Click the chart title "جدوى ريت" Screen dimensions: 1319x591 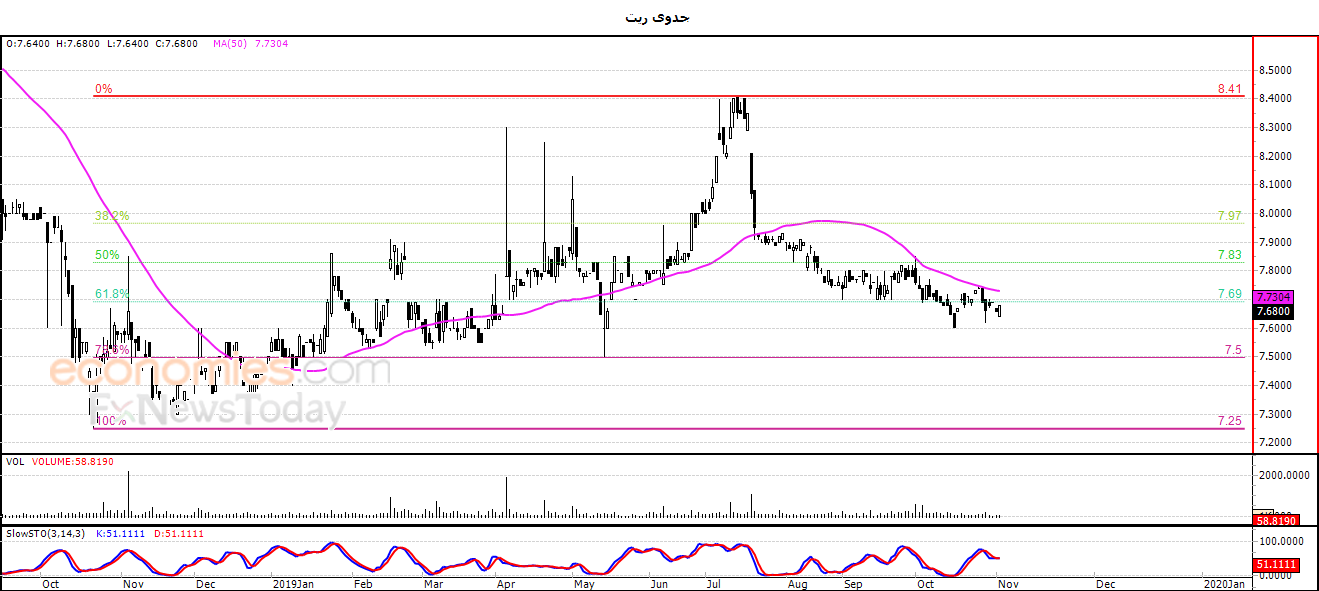click(657, 17)
